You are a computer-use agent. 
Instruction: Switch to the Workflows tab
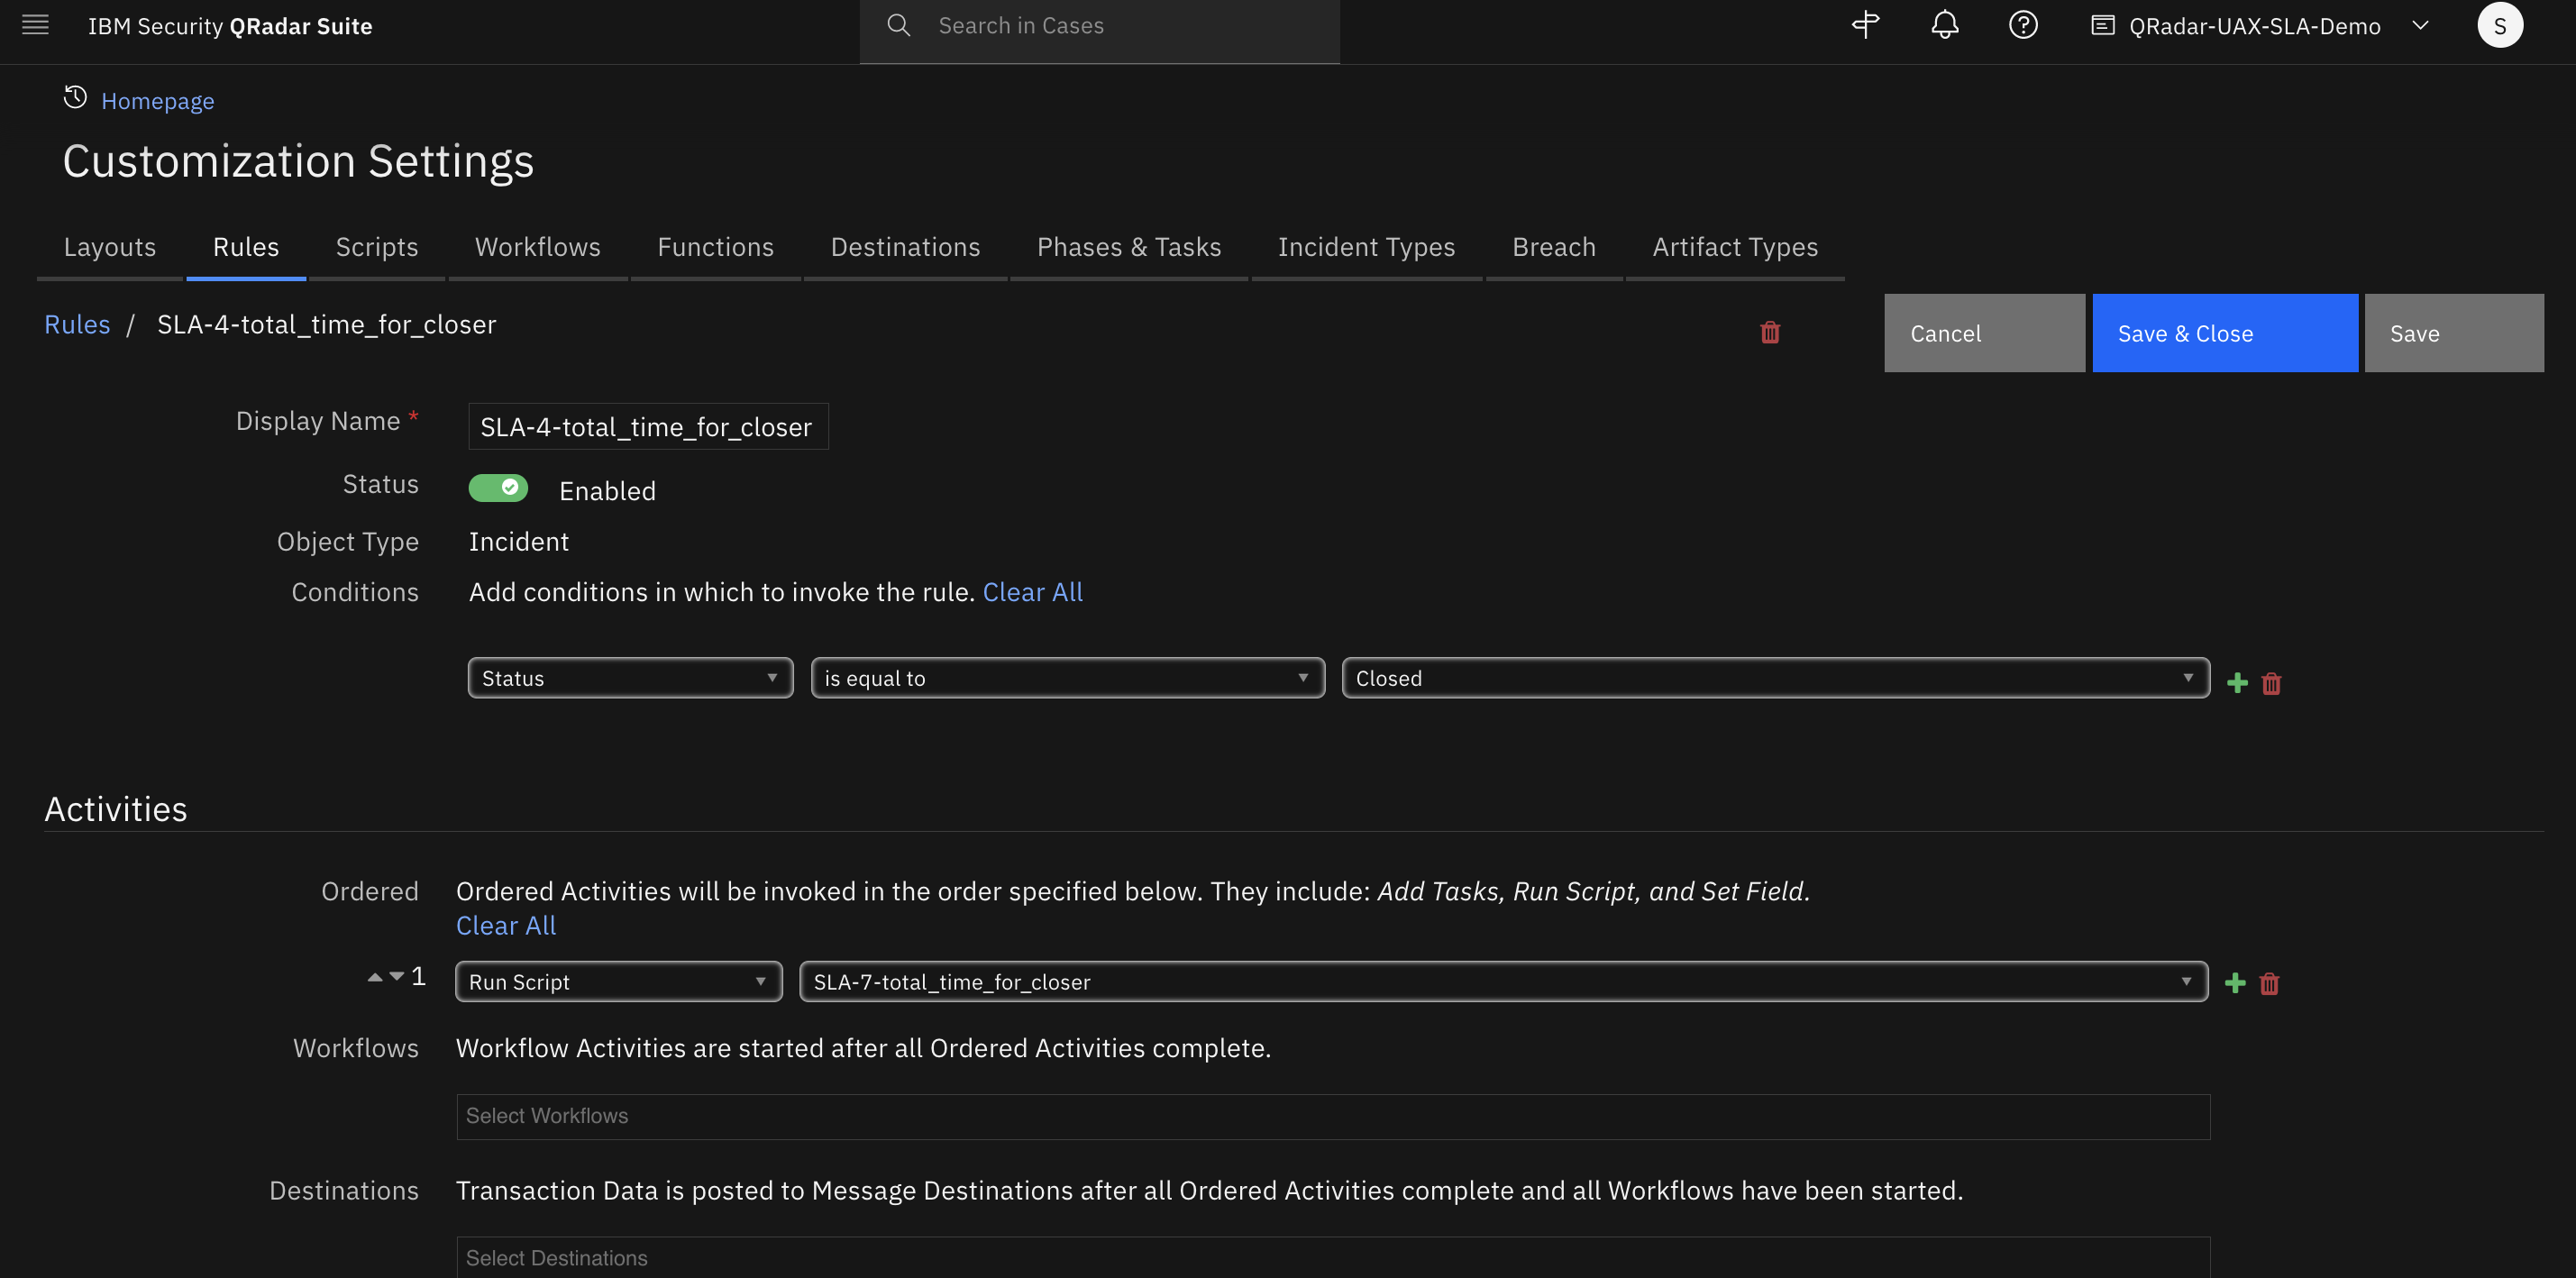click(x=537, y=247)
